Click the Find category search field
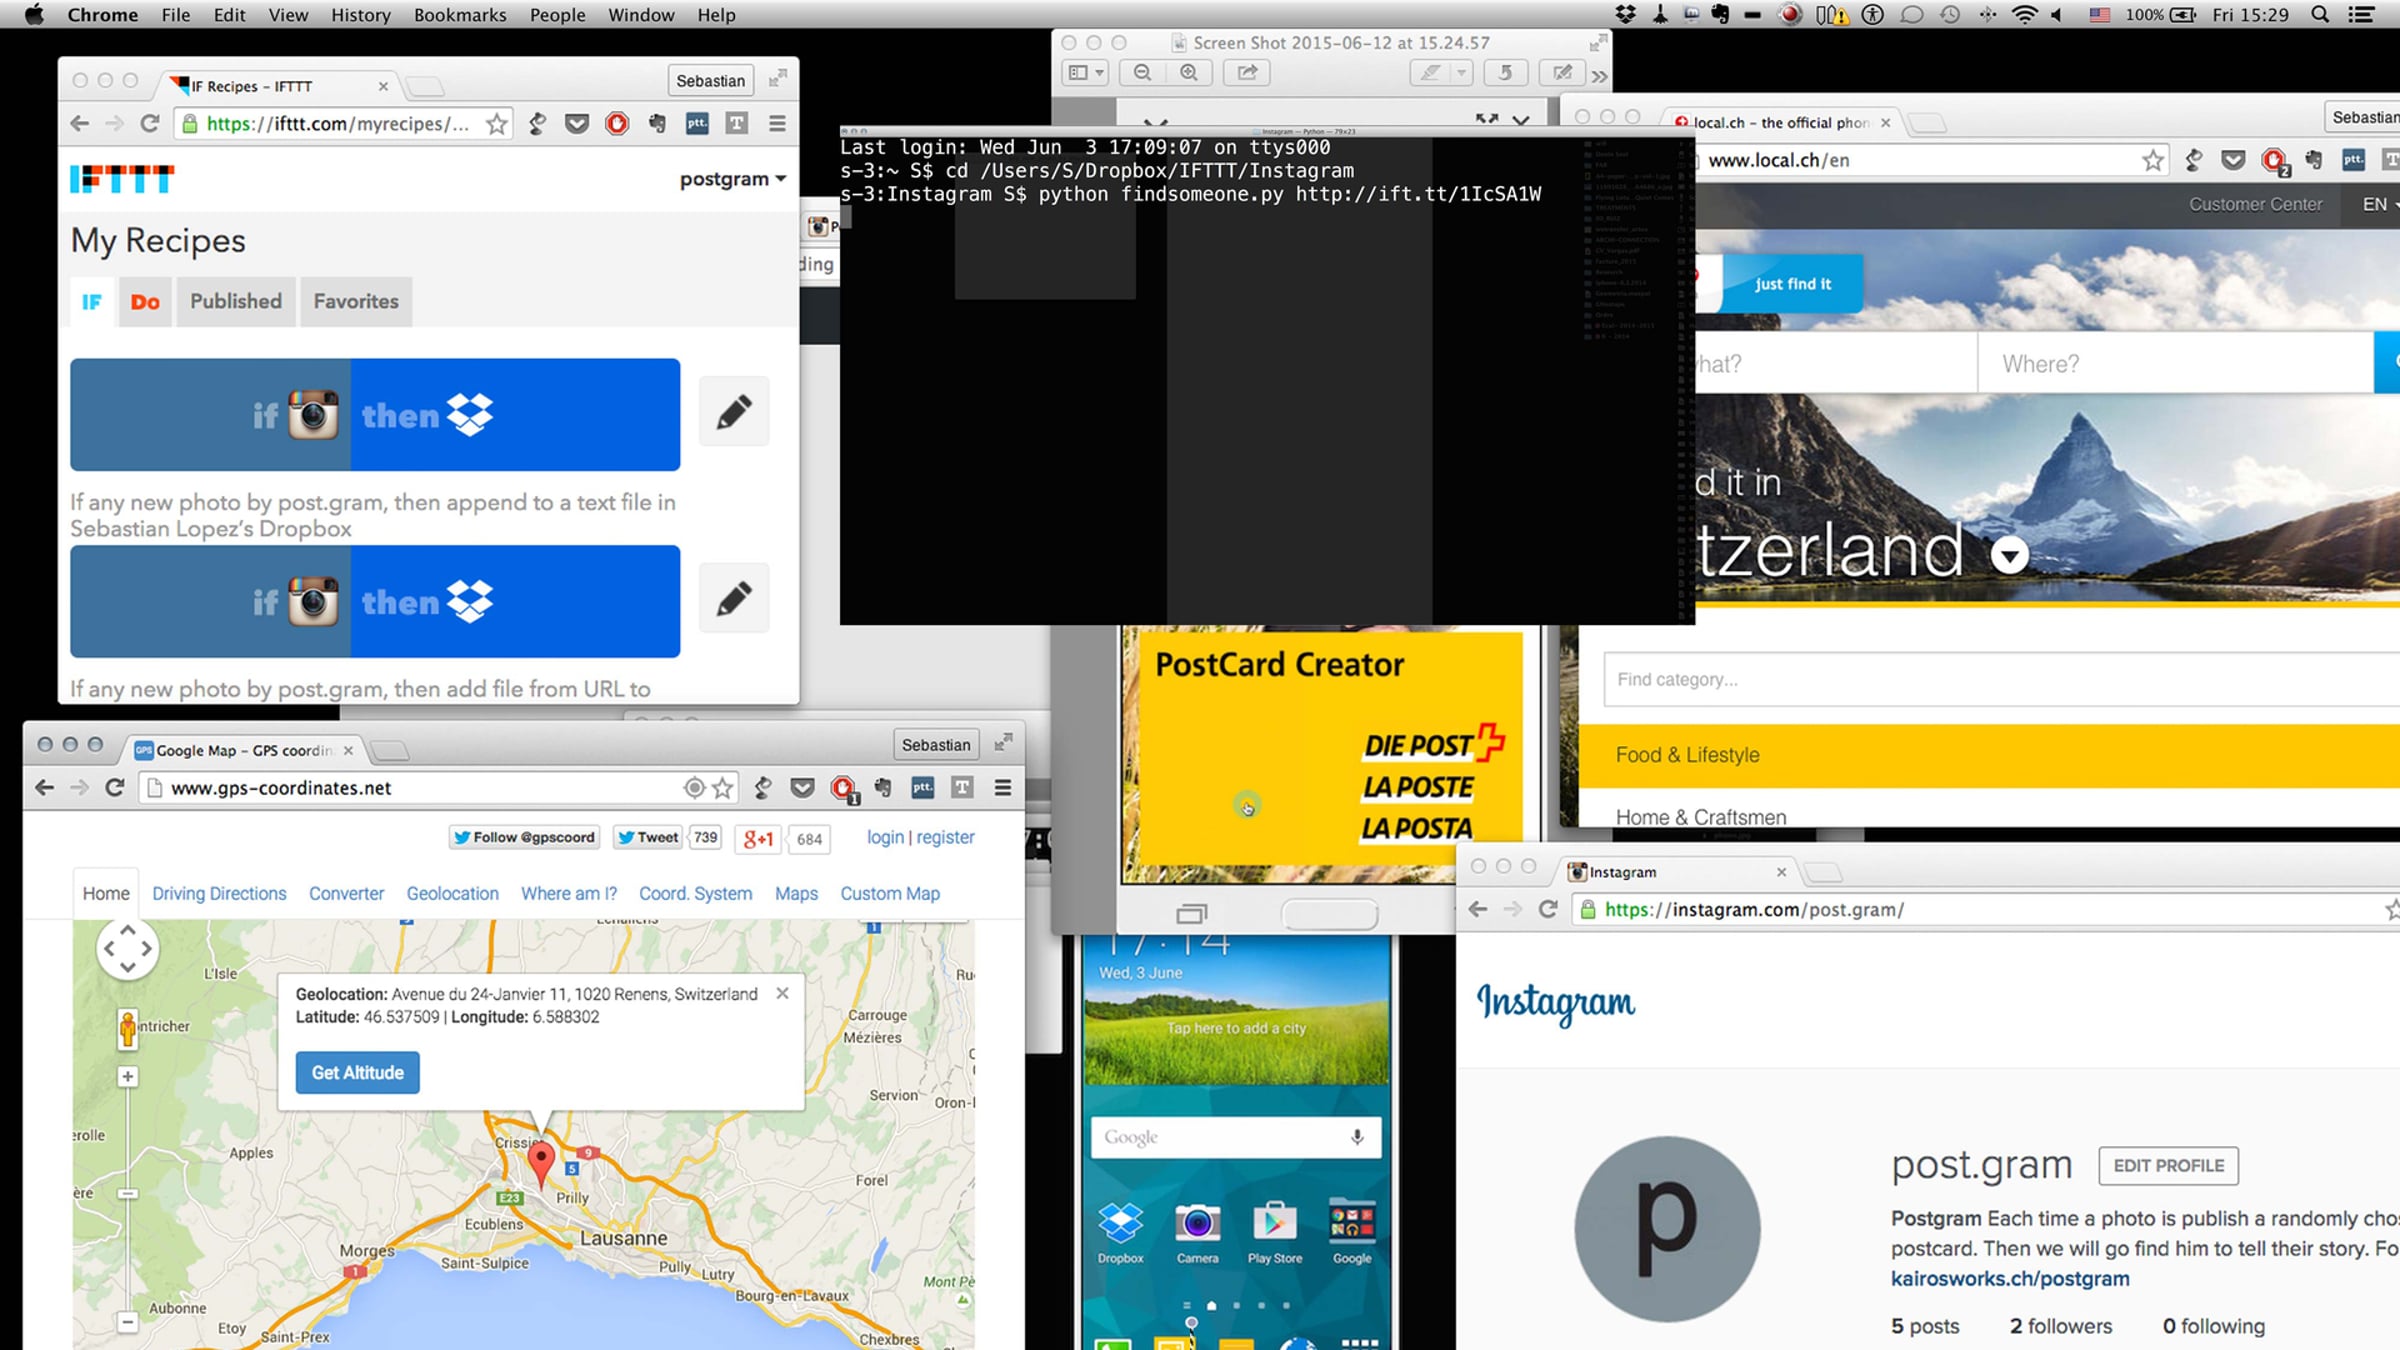The width and height of the screenshot is (2400, 1350). click(2002, 680)
